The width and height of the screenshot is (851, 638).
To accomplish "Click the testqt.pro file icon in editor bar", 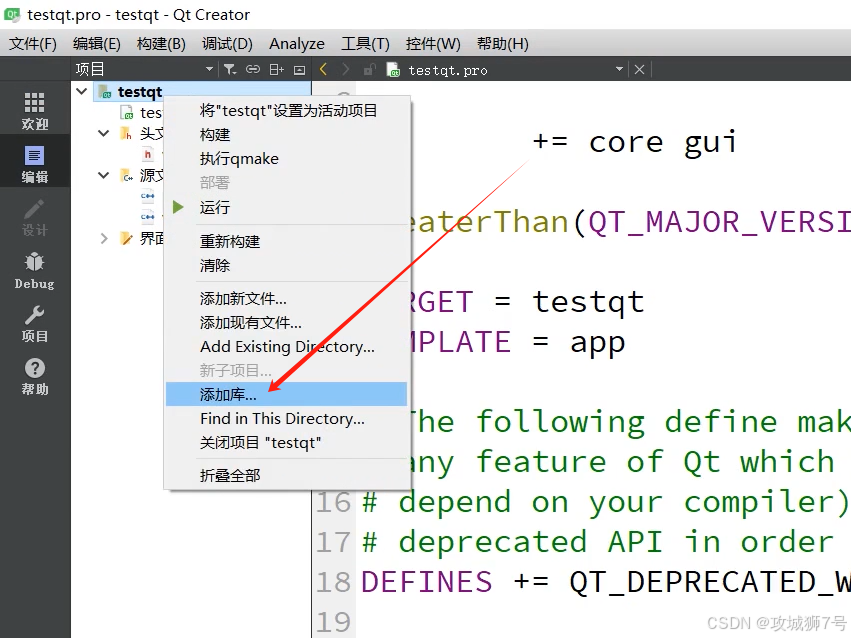I will click(393, 70).
